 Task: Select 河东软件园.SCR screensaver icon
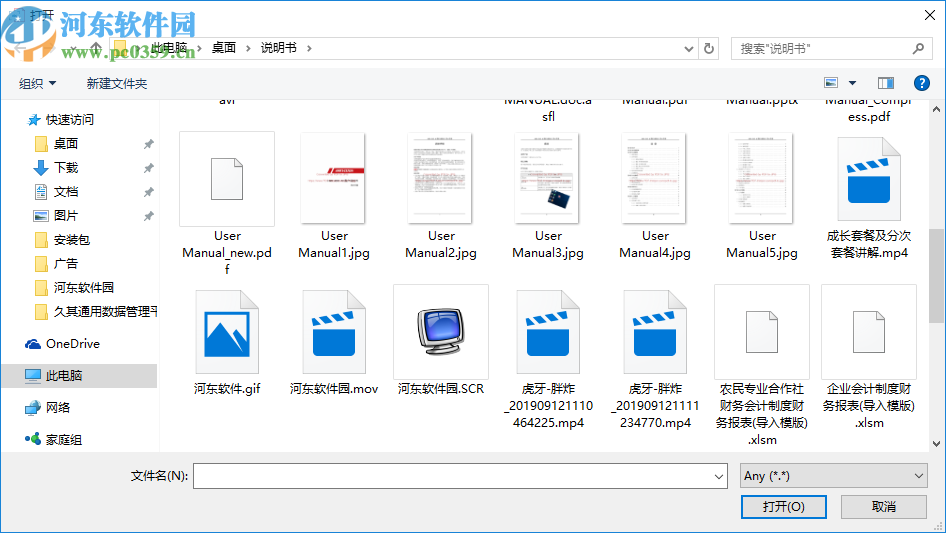(x=440, y=332)
